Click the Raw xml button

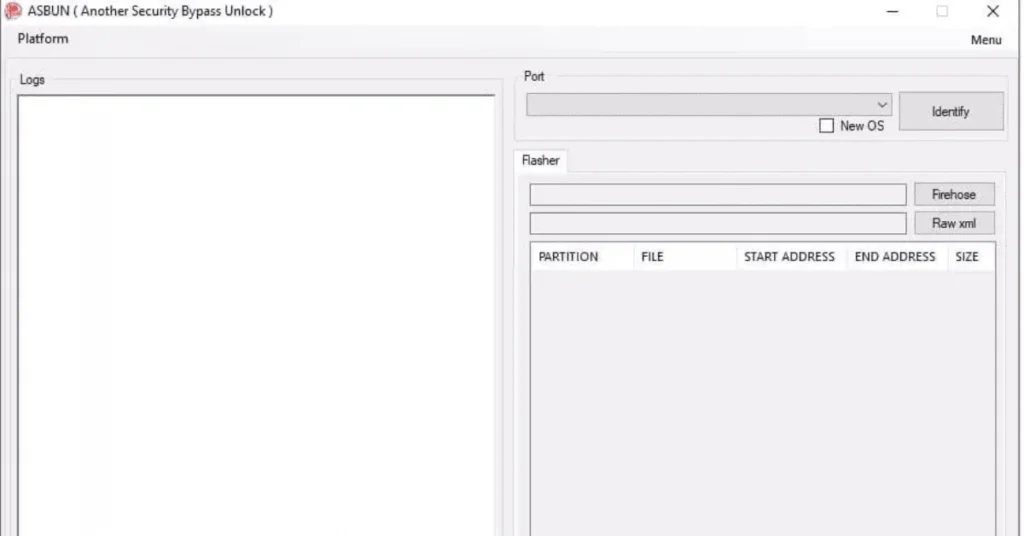(x=954, y=223)
